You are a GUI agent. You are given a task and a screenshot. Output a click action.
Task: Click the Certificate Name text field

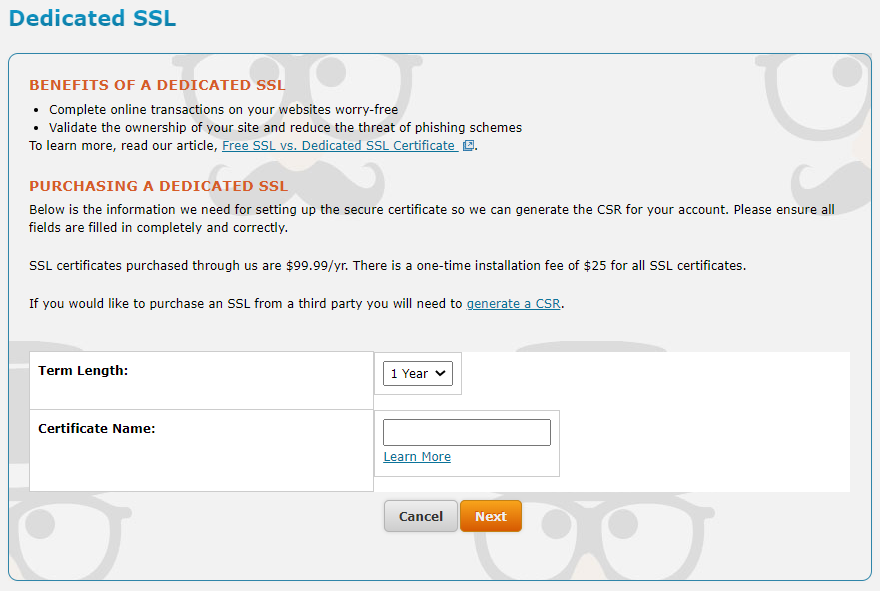tap(467, 432)
